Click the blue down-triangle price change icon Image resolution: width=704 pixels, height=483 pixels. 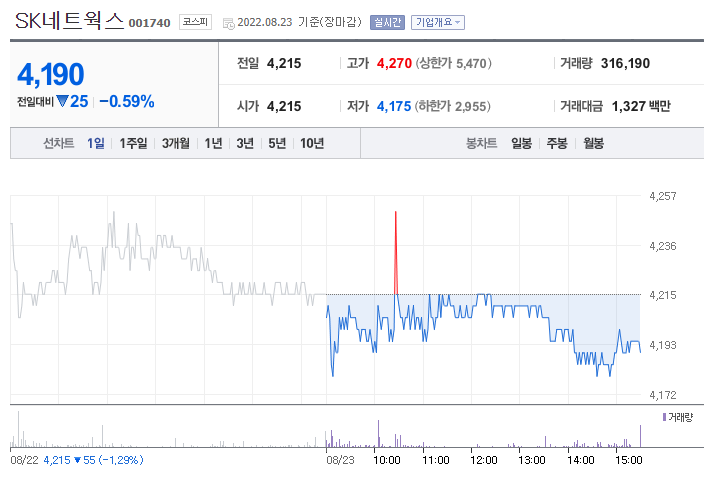point(62,101)
